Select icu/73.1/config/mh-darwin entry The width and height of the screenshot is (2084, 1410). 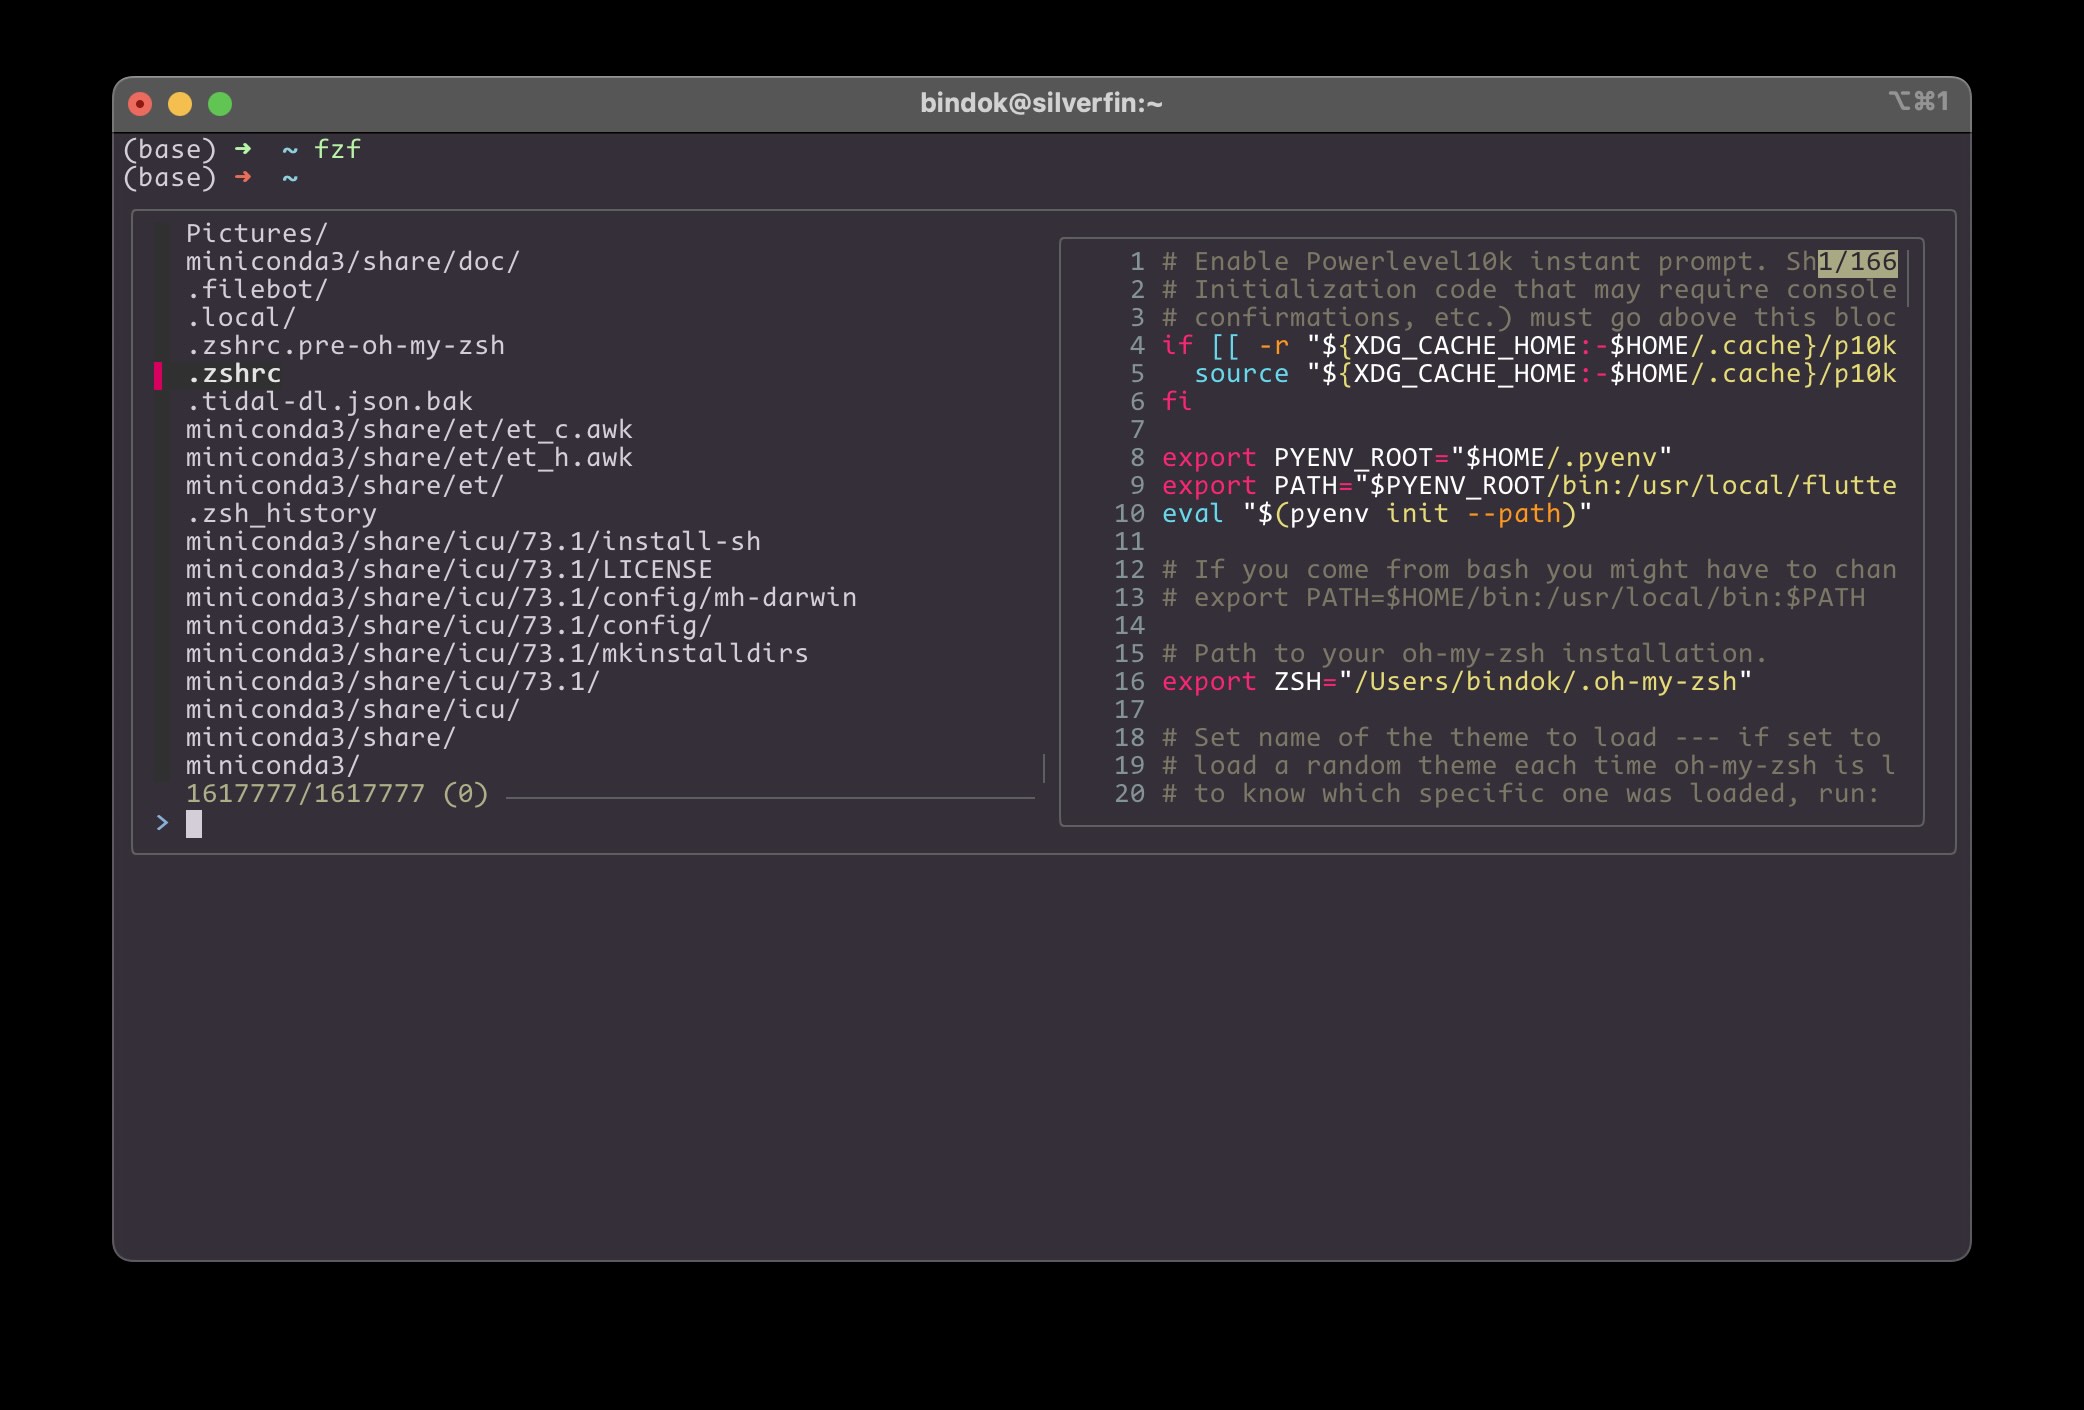[521, 597]
